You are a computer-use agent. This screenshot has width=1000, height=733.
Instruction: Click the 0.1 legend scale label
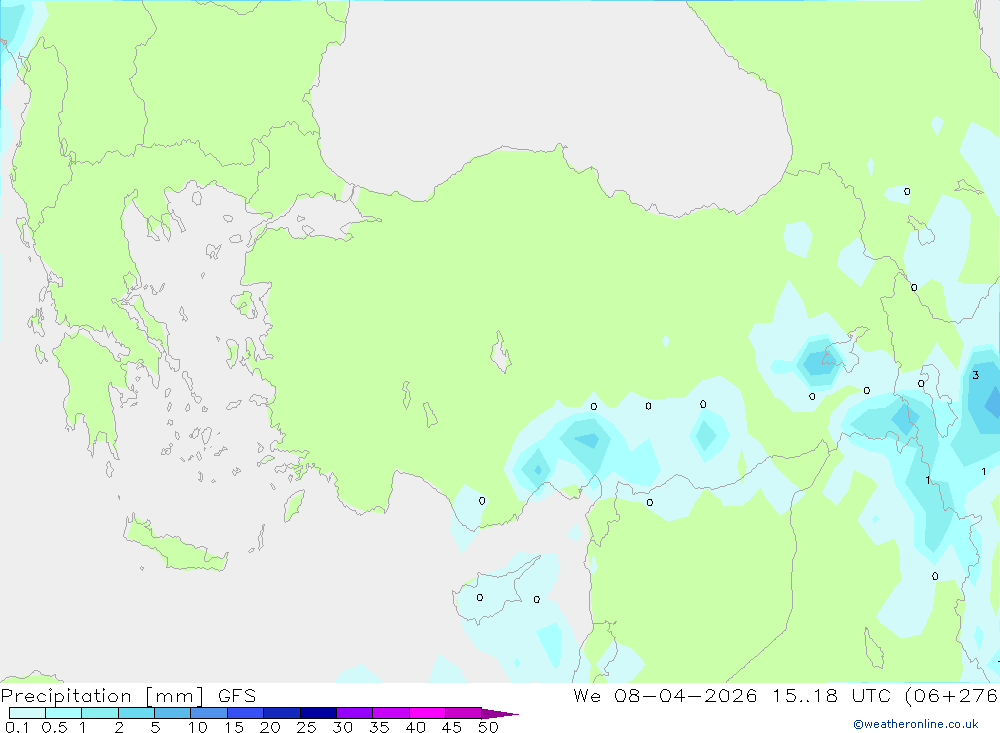(17, 727)
